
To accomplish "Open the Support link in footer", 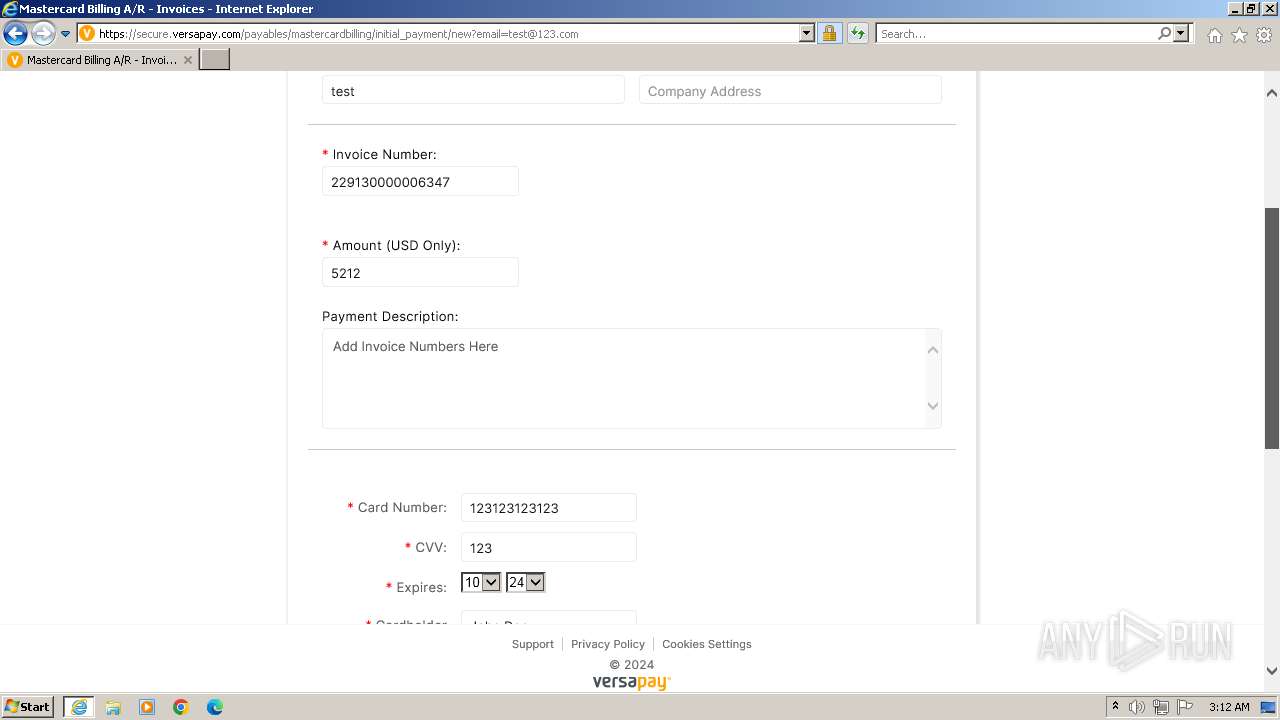I will point(532,644).
